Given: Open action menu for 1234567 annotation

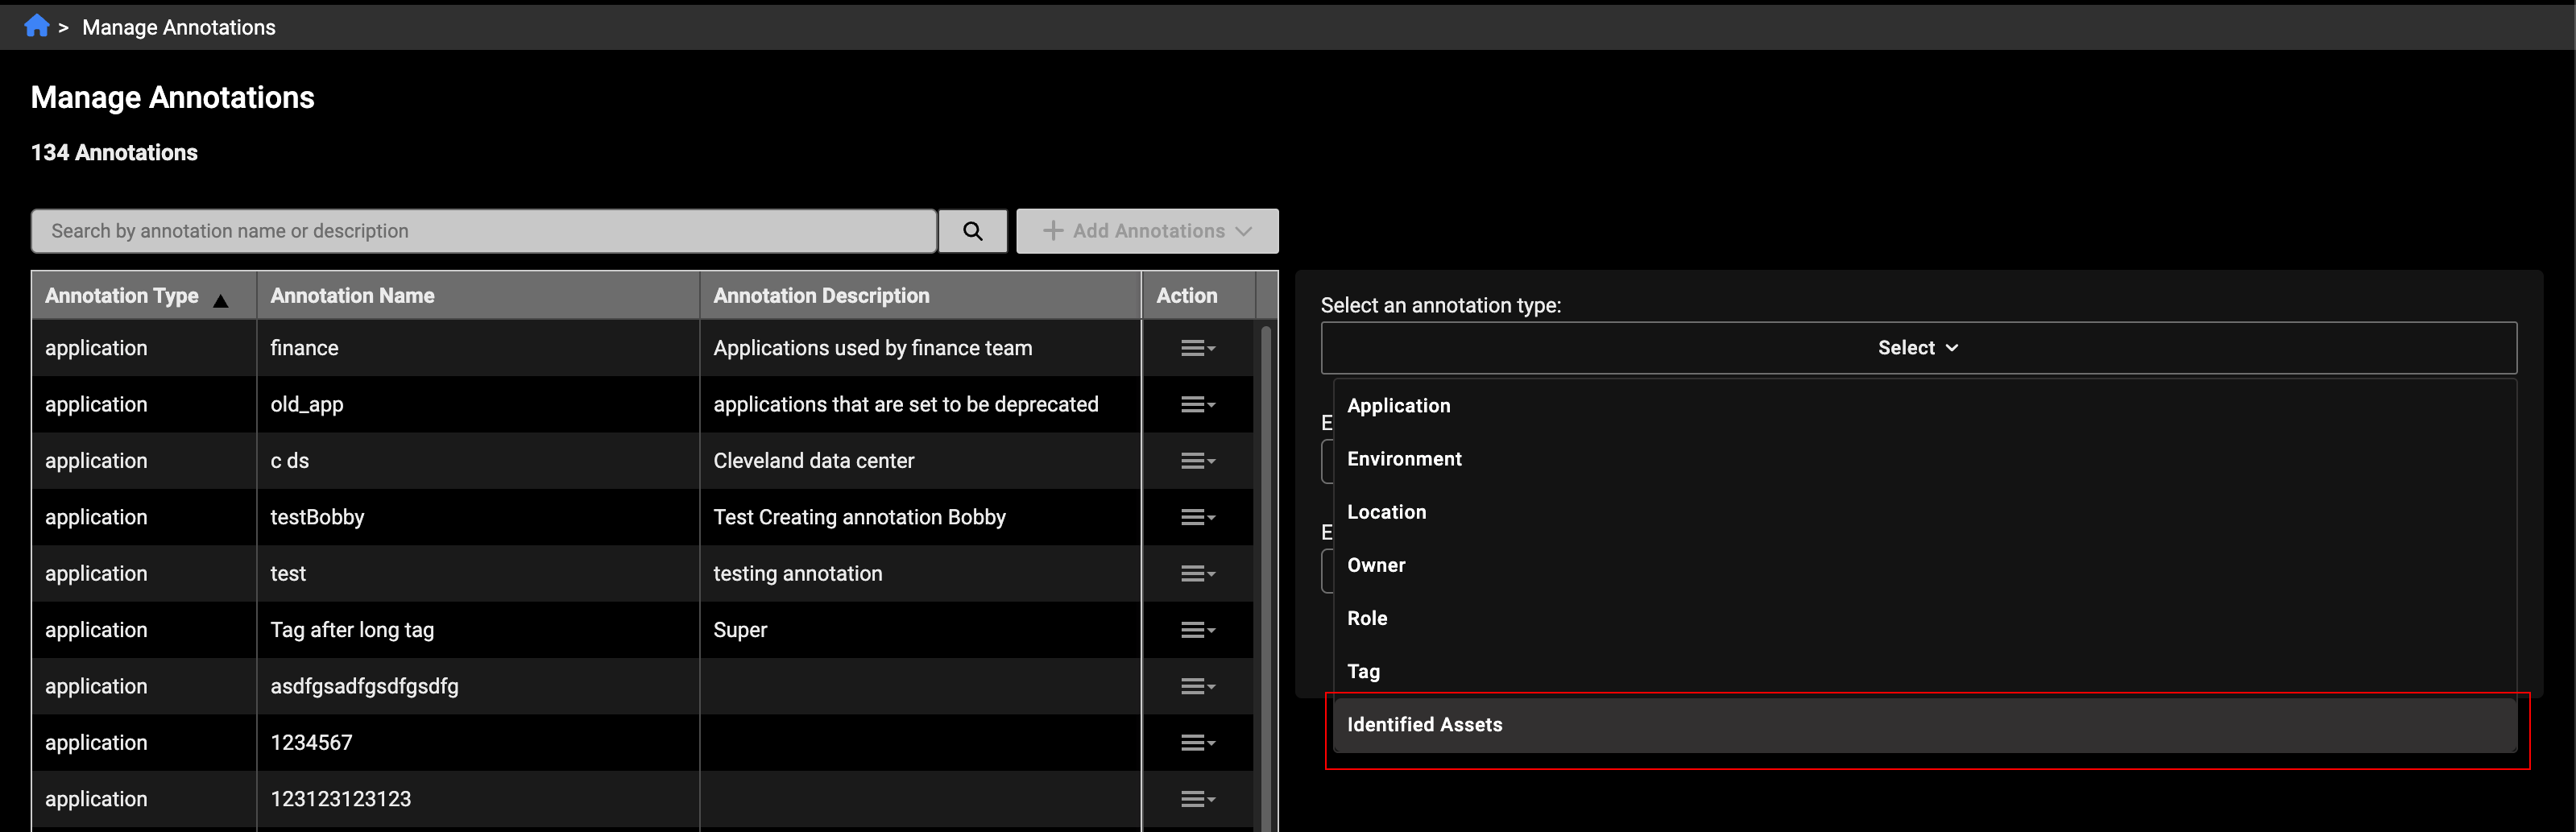Looking at the screenshot, I should (1197, 743).
